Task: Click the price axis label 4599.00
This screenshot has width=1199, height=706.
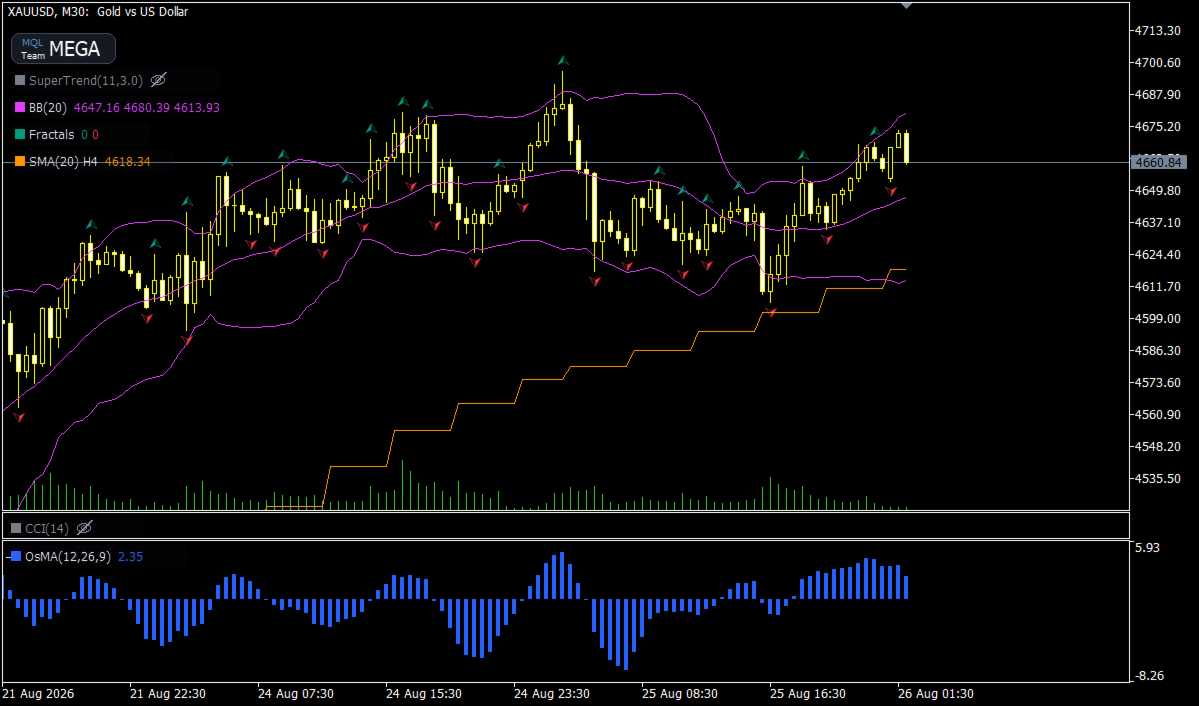Action: click(x=1158, y=318)
